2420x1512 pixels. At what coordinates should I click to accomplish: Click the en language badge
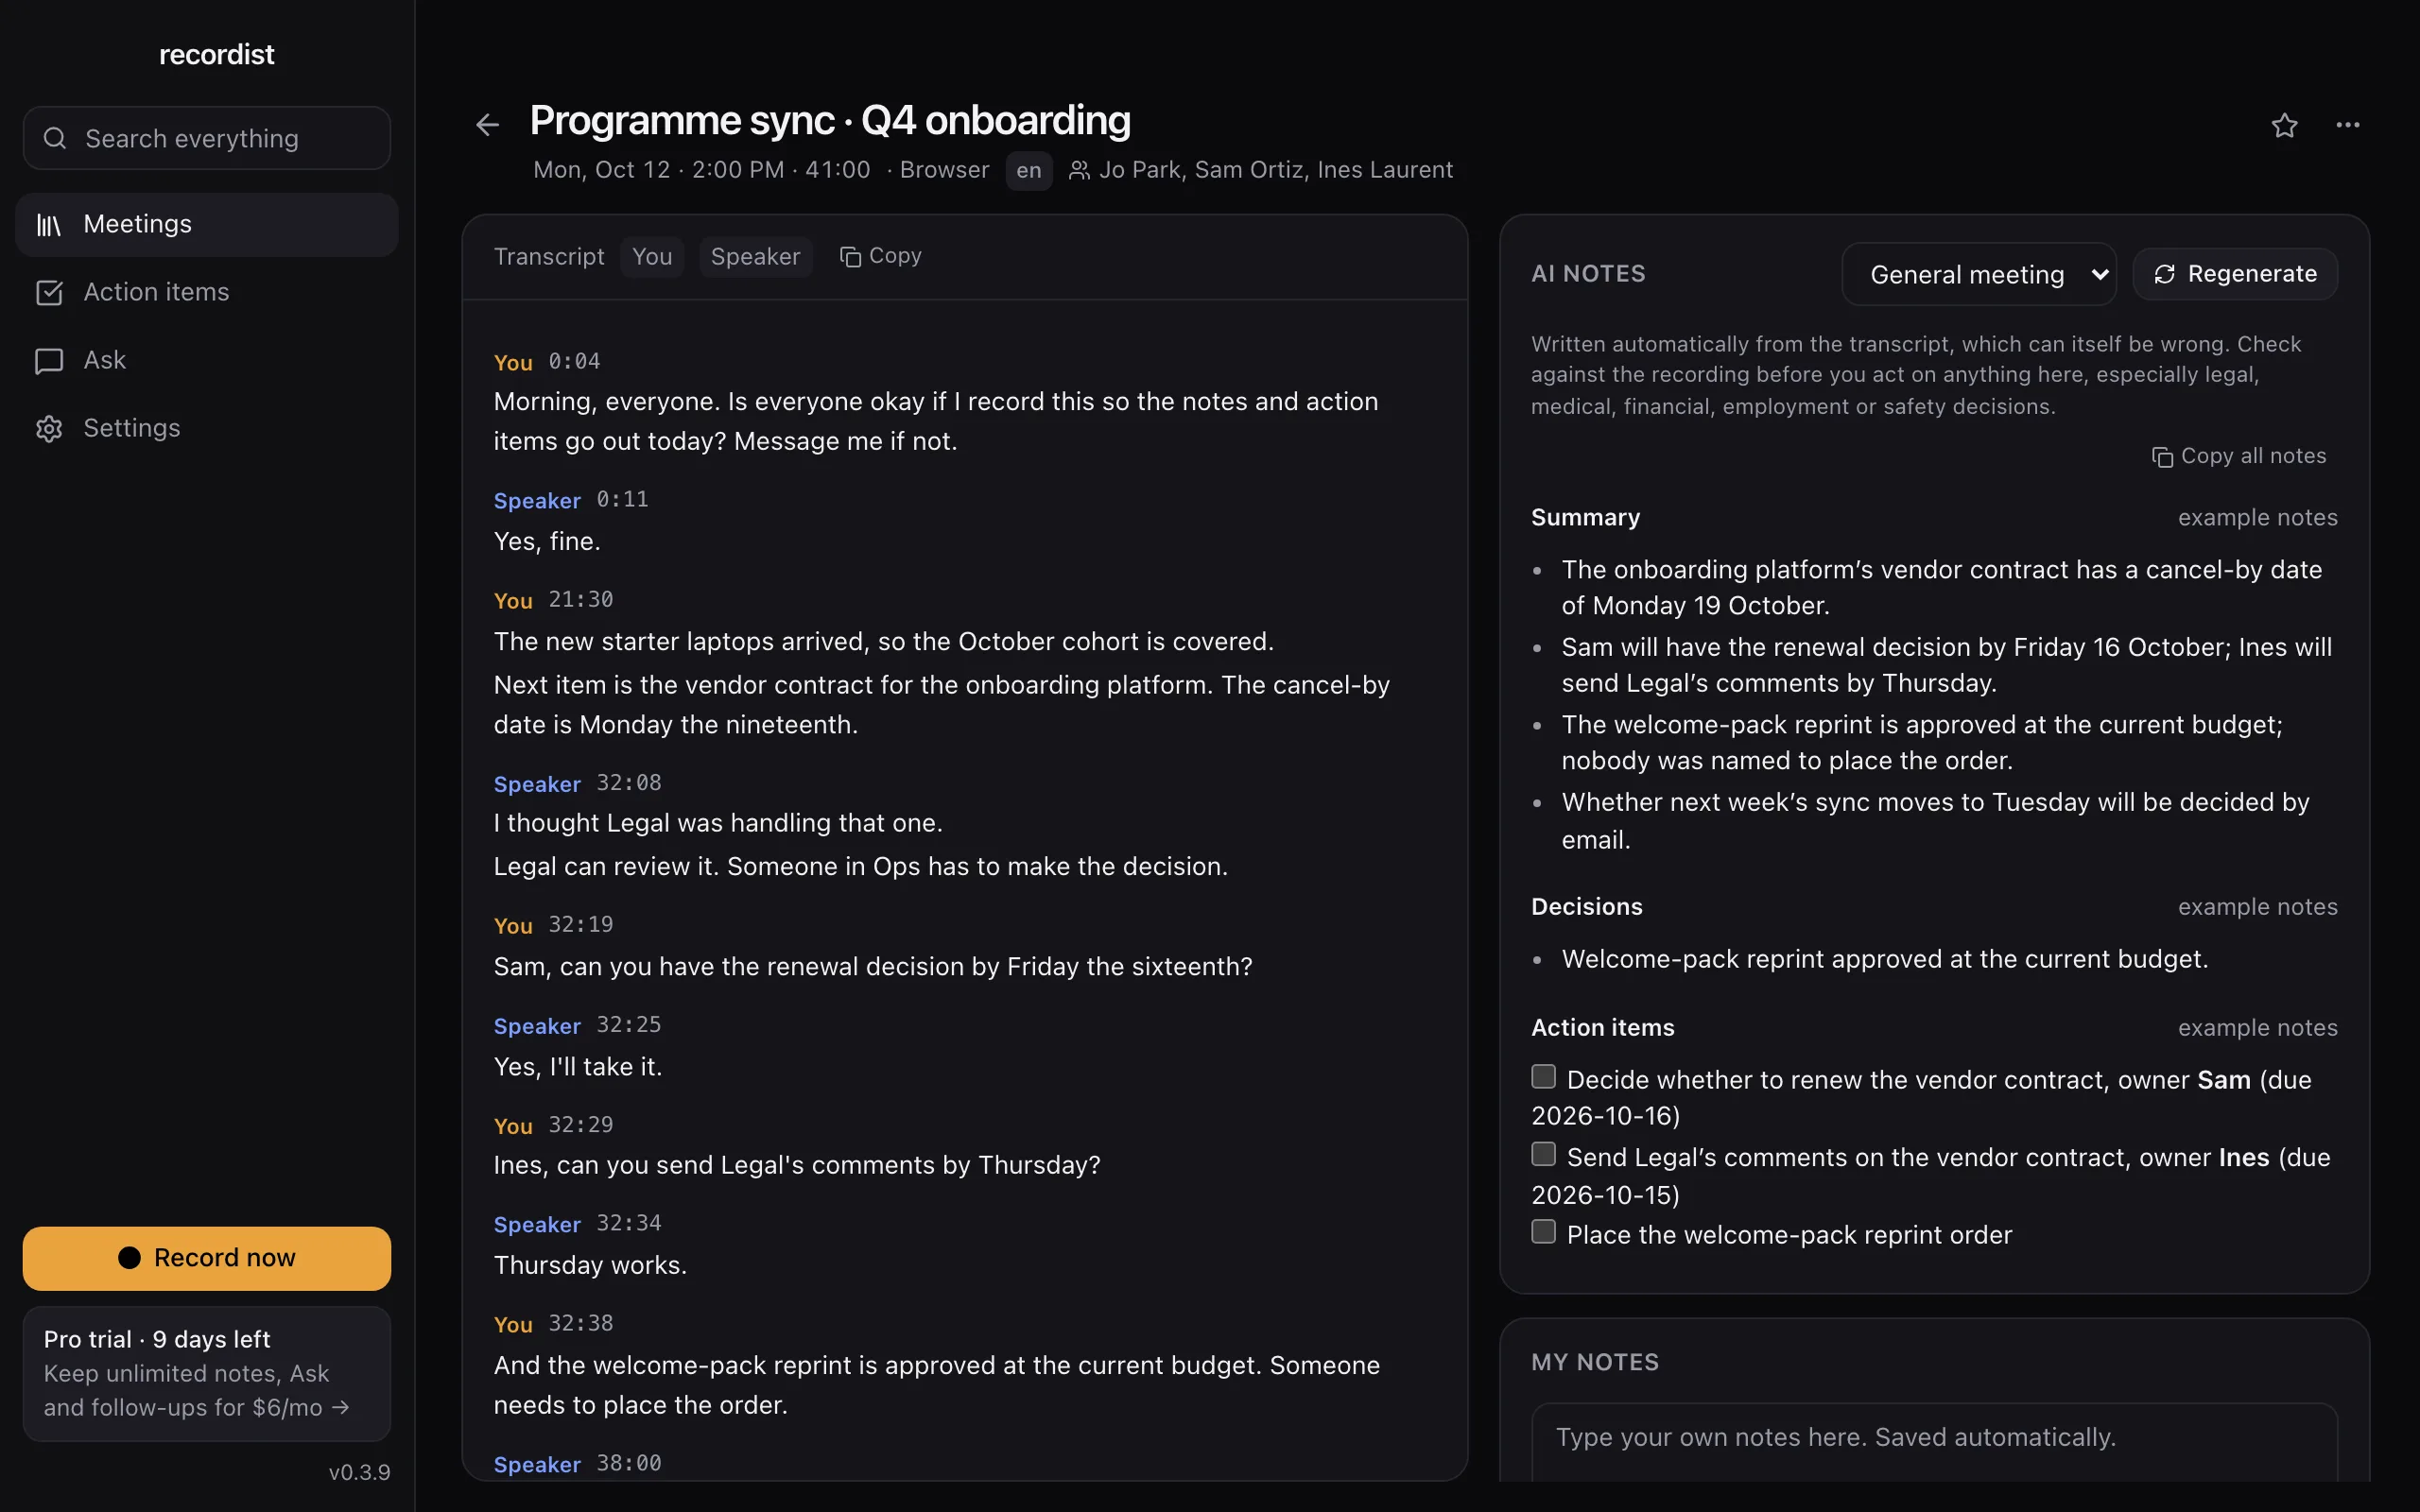point(1028,171)
